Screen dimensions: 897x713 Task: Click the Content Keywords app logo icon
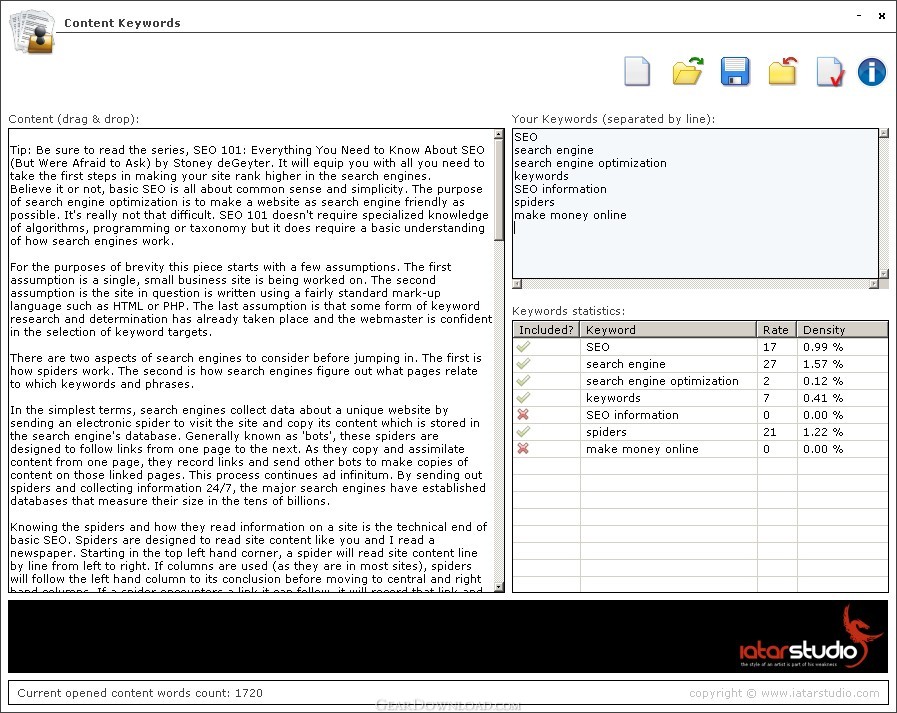(32, 32)
